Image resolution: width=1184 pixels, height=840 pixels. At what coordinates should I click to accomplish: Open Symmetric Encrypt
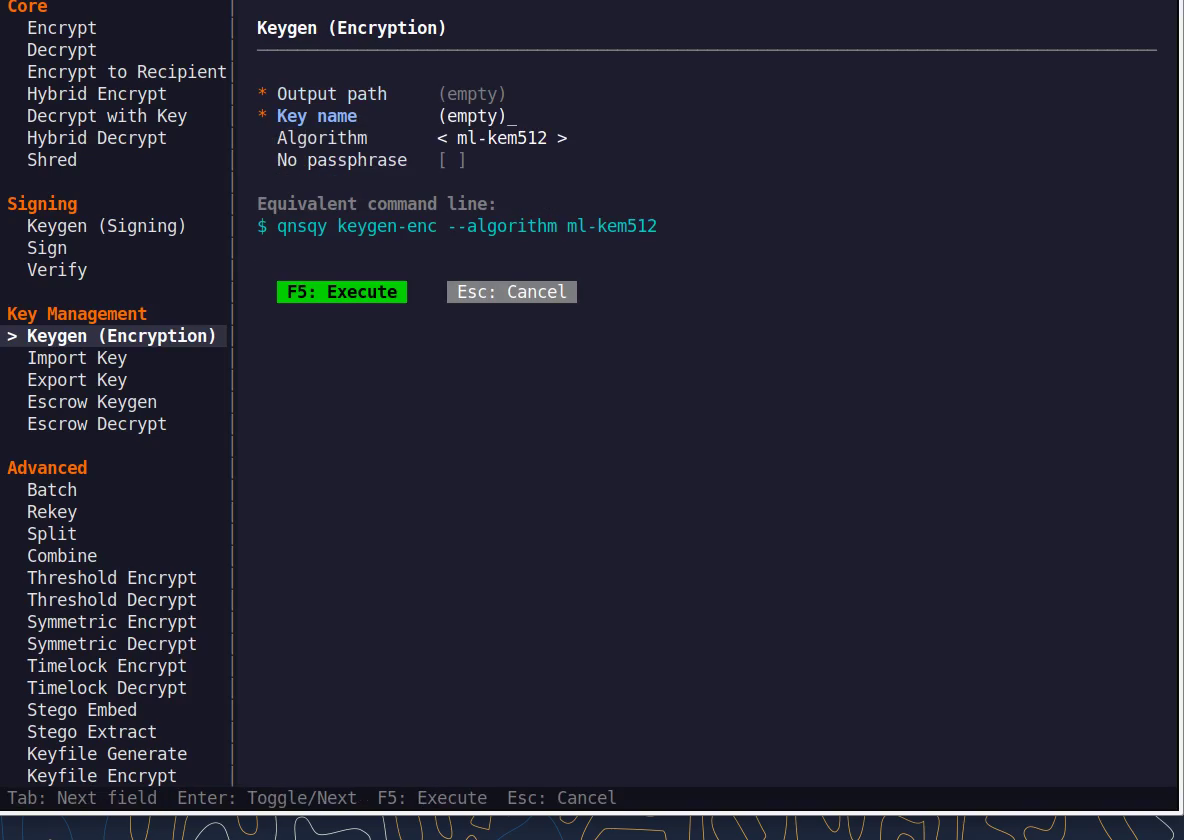[112, 621]
